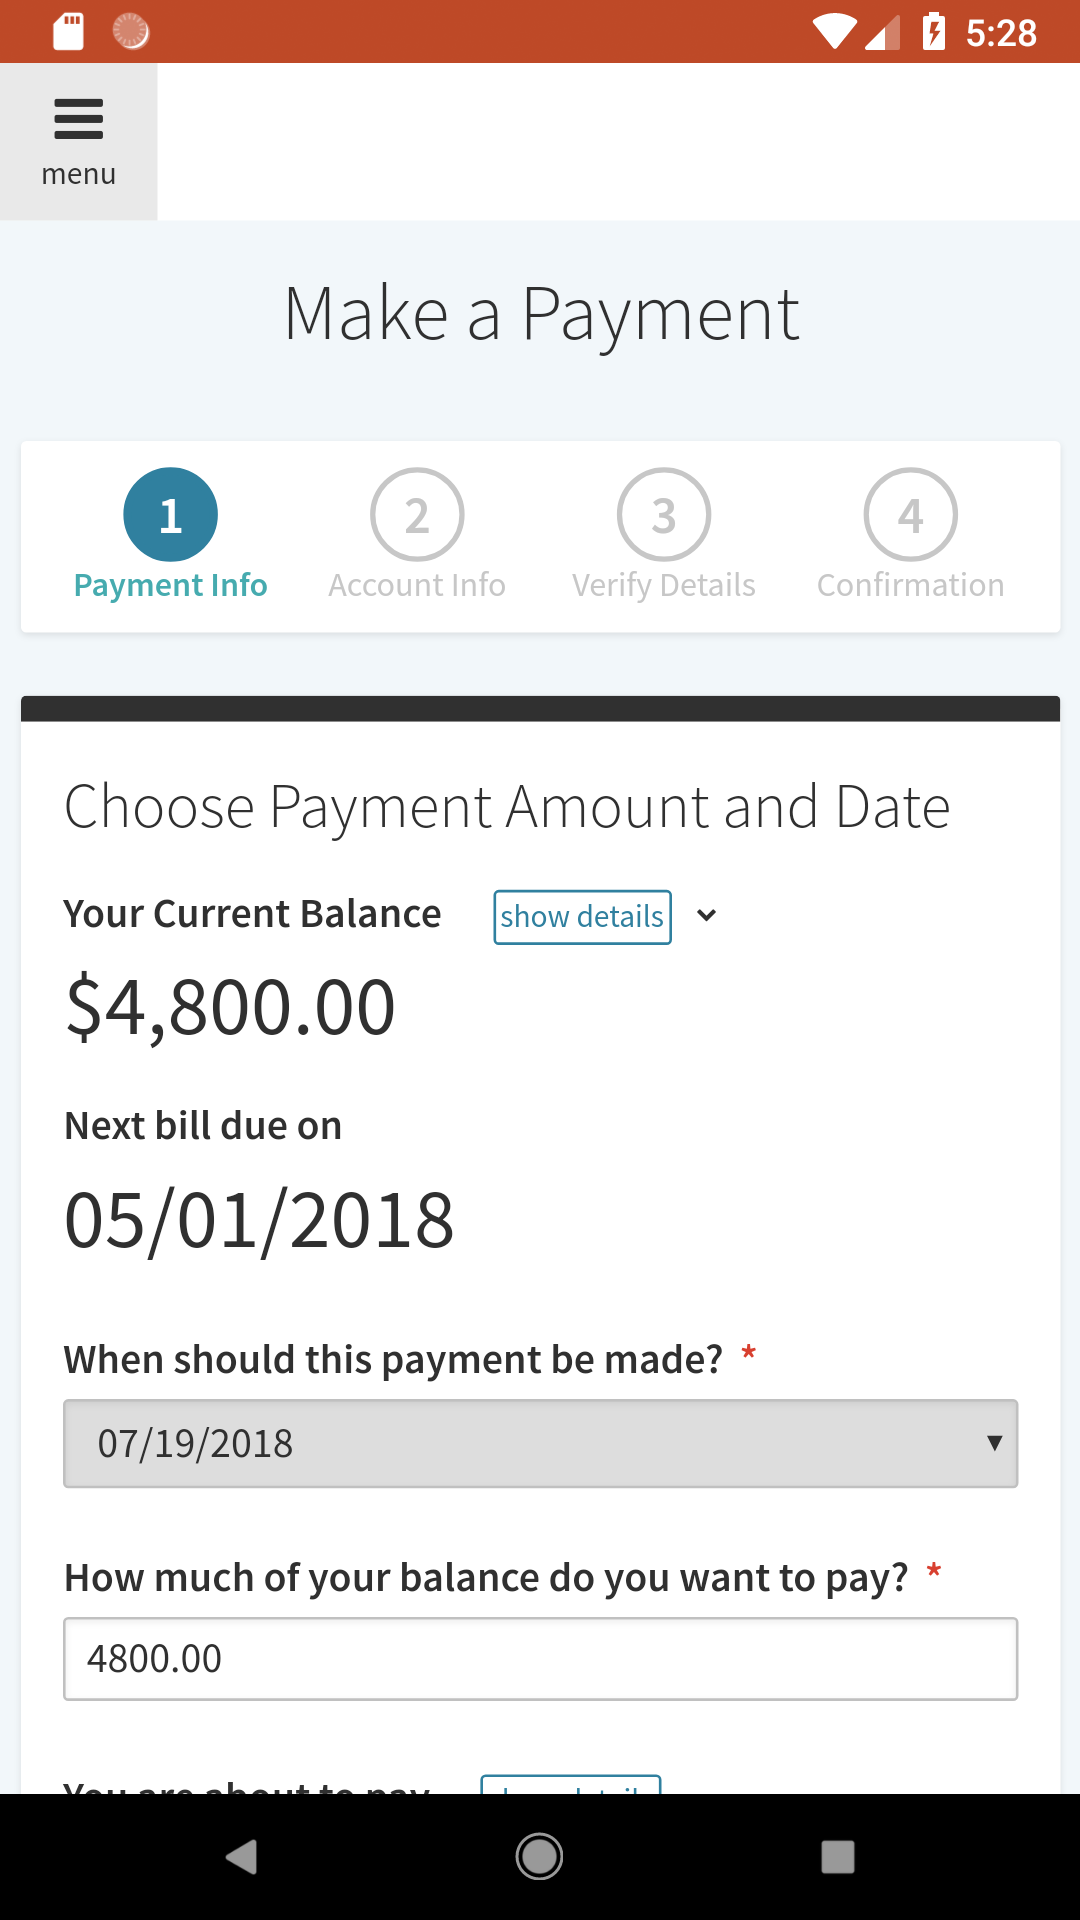Click the dropdown arrow beside 07/19/2018
The width and height of the screenshot is (1080, 1920).
click(x=994, y=1443)
